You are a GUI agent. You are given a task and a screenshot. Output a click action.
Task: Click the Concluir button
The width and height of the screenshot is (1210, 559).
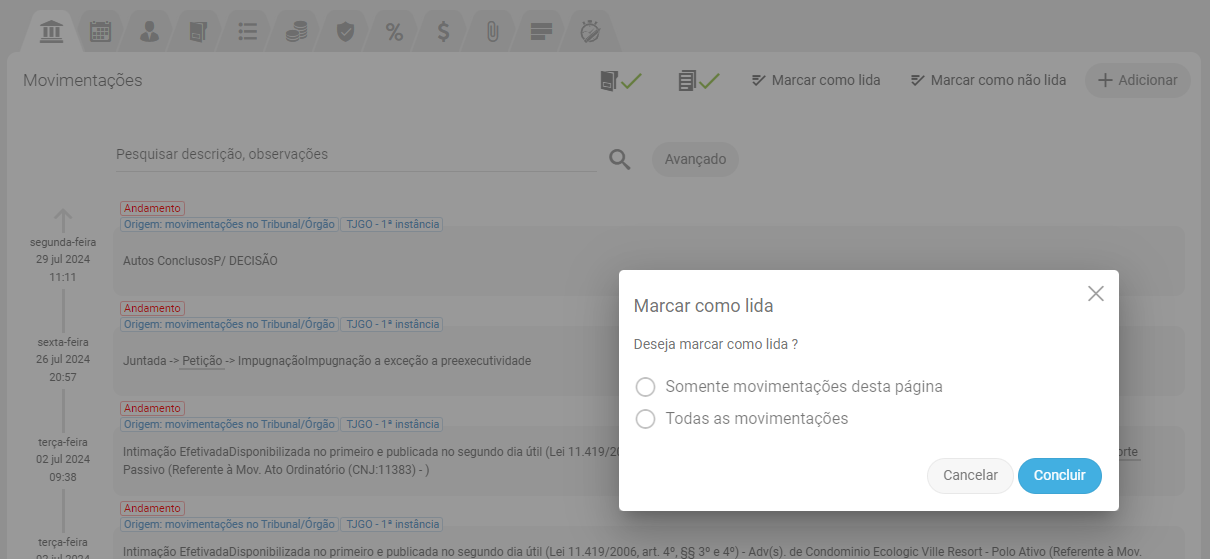pyautogui.click(x=1059, y=476)
